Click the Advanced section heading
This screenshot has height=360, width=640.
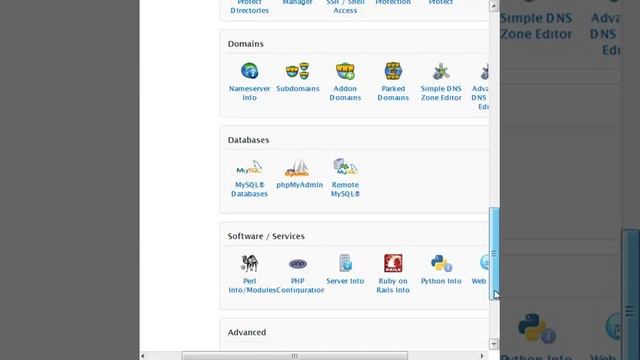(247, 333)
